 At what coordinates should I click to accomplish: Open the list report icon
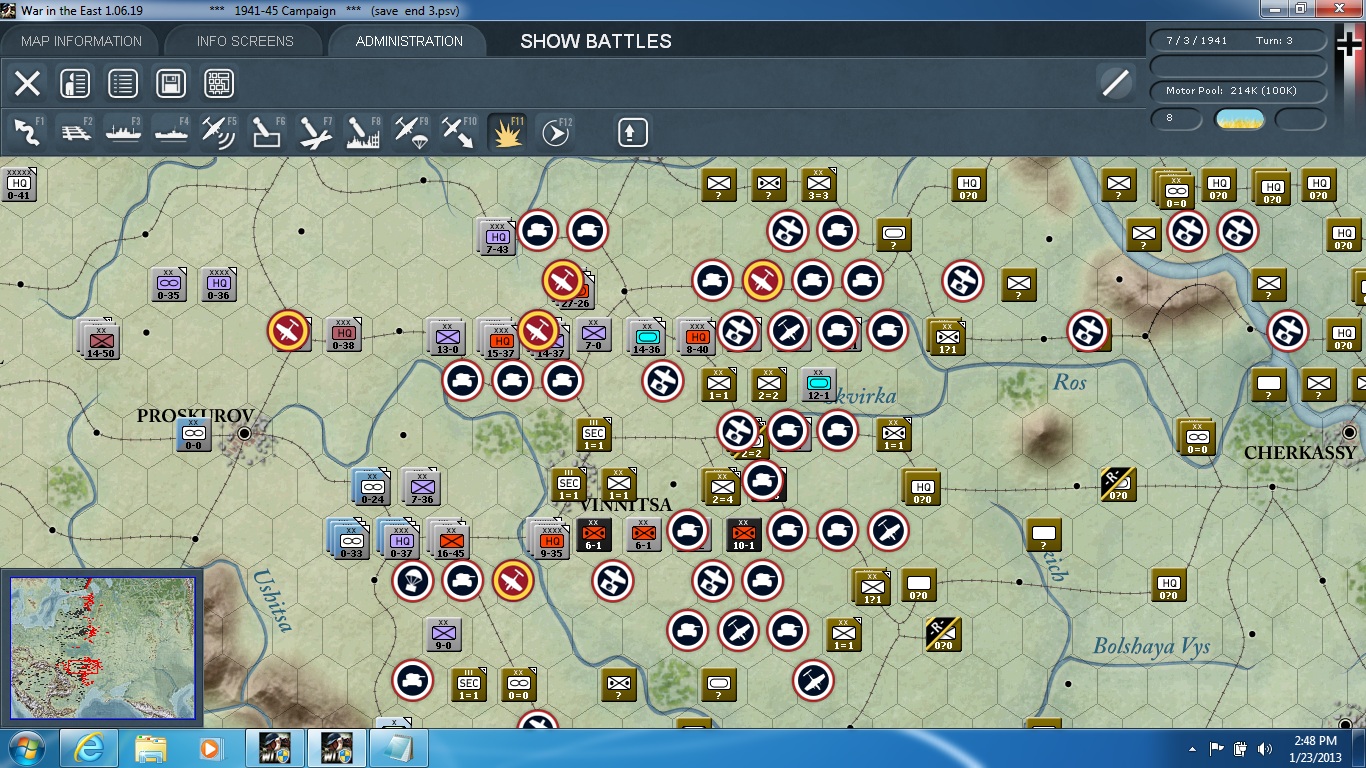click(123, 83)
